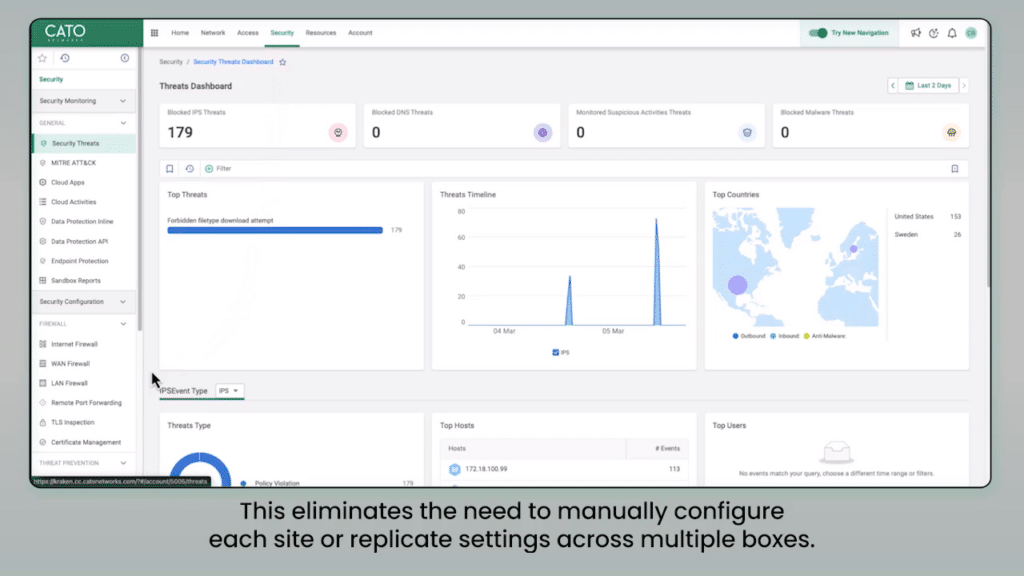This screenshot has width=1024, height=576.
Task: Open the Network menu tab
Action: point(213,33)
